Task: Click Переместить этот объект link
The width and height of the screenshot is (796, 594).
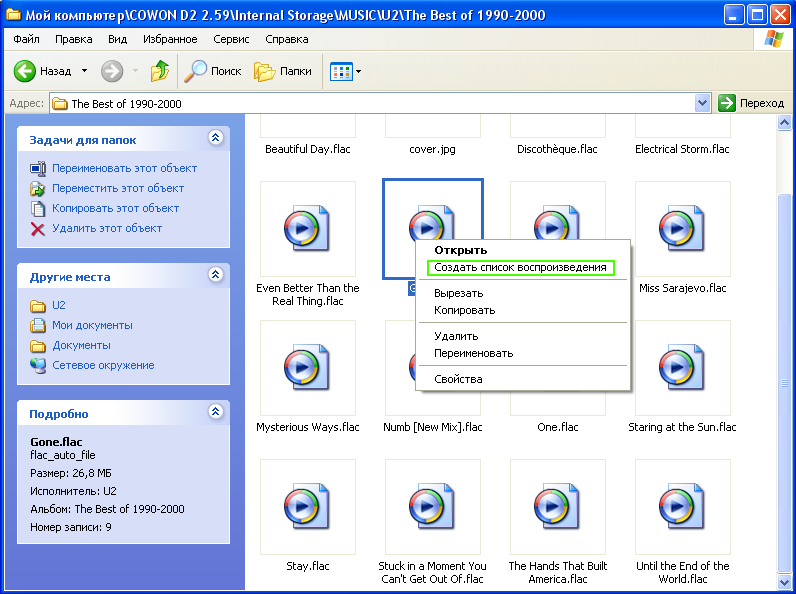Action: point(118,188)
